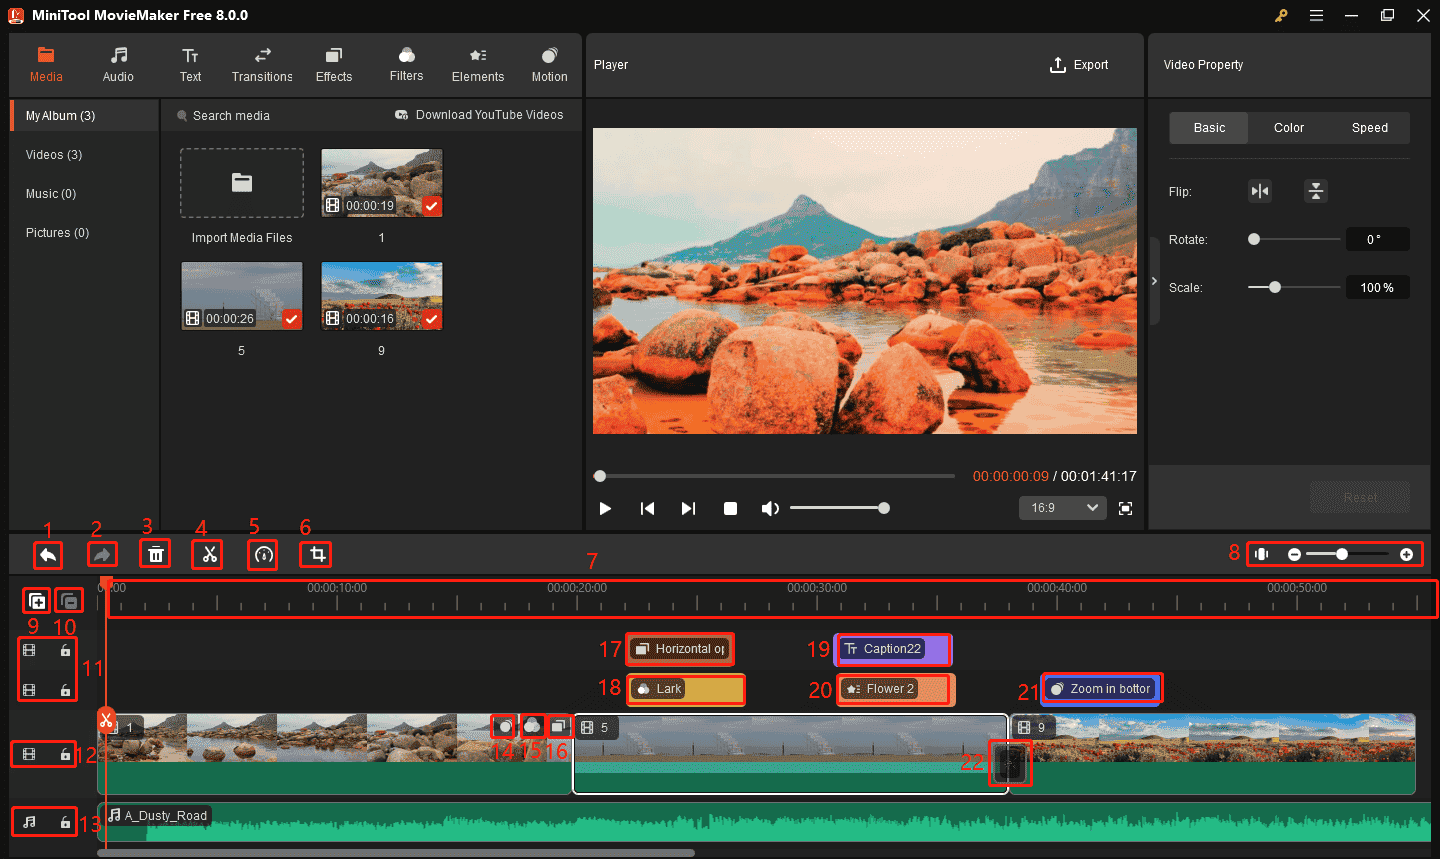Zoom out the timeline with minus icon

[1294, 554]
